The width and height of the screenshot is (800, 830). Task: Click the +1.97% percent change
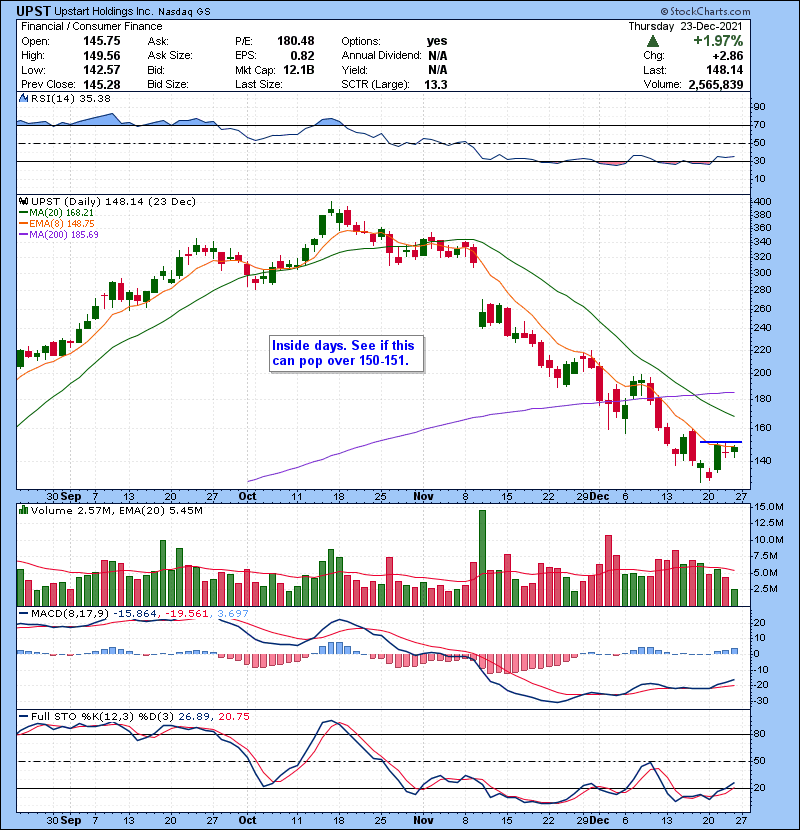[x=718, y=41]
